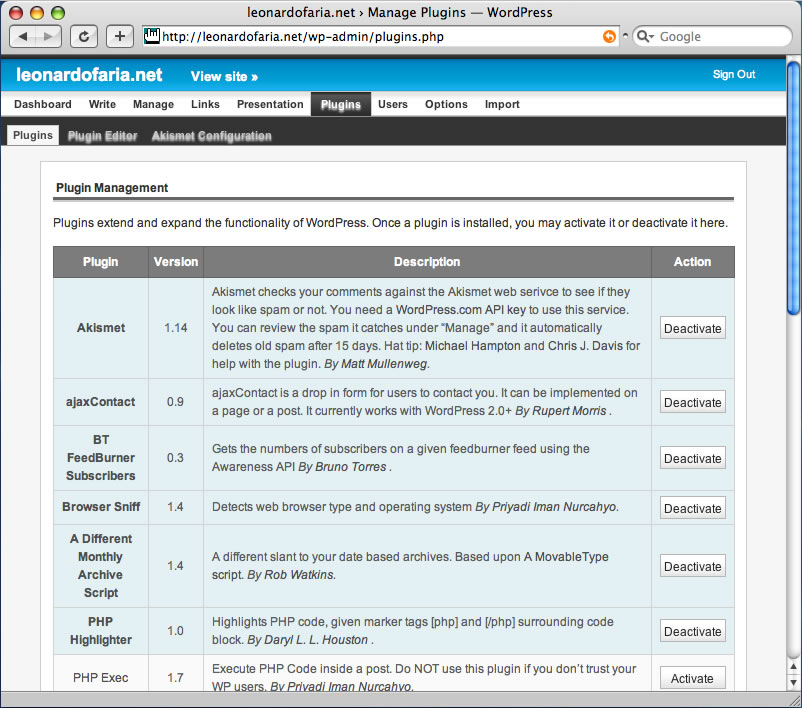Reload the page with the refresh icon

[x=84, y=36]
